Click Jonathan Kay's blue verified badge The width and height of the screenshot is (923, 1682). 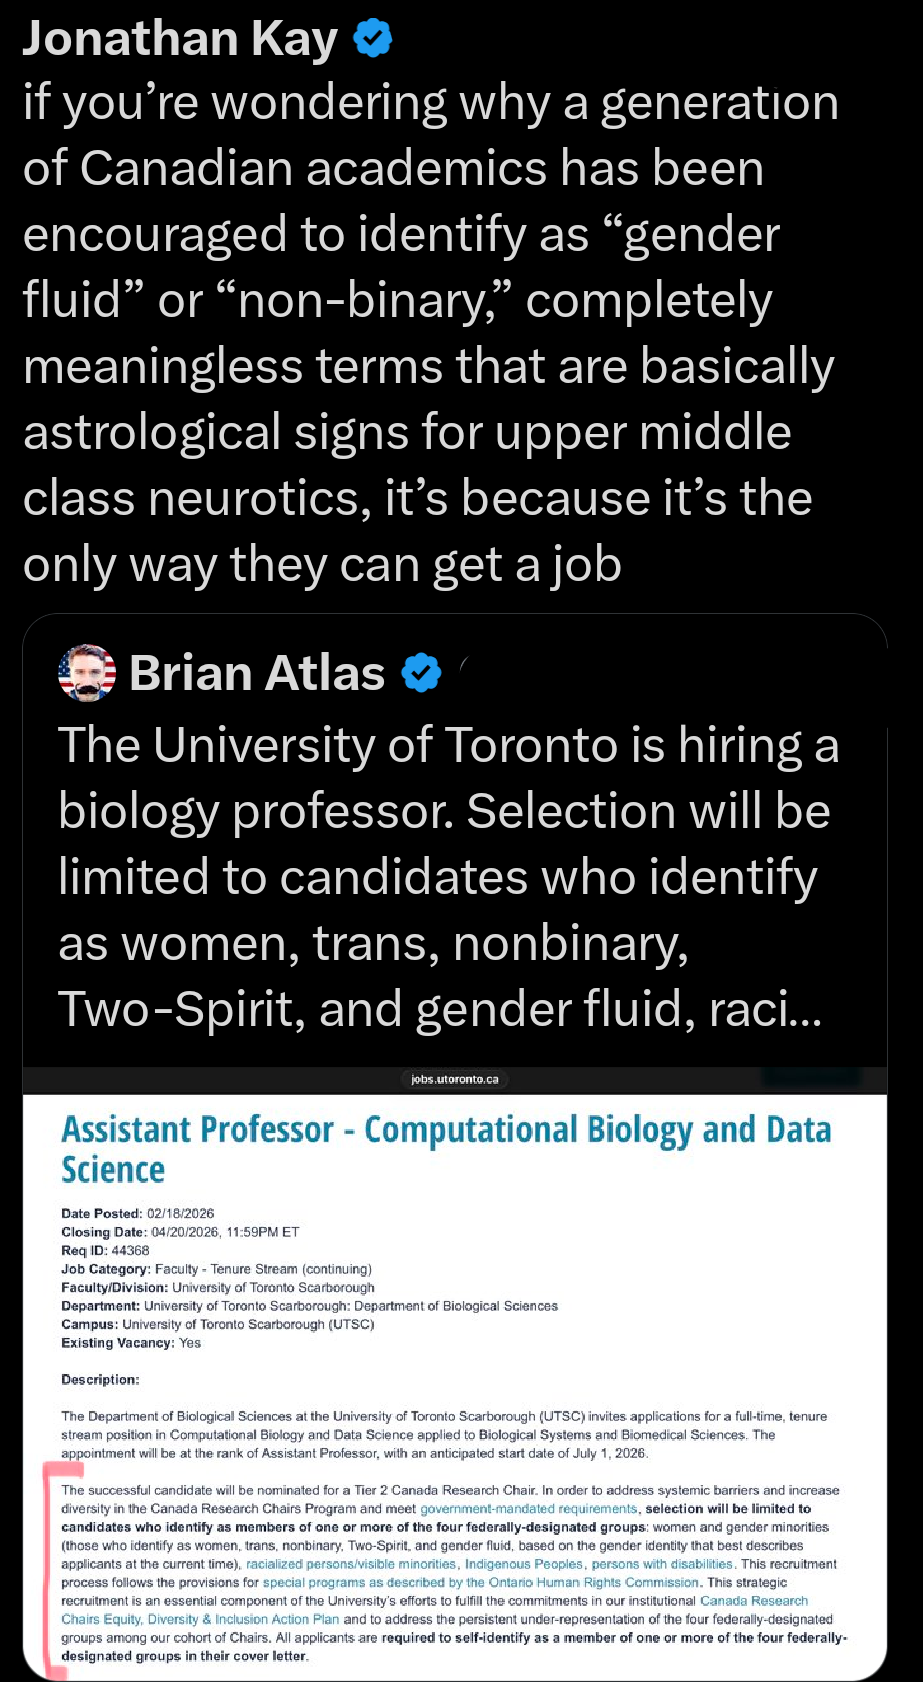pos(372,37)
